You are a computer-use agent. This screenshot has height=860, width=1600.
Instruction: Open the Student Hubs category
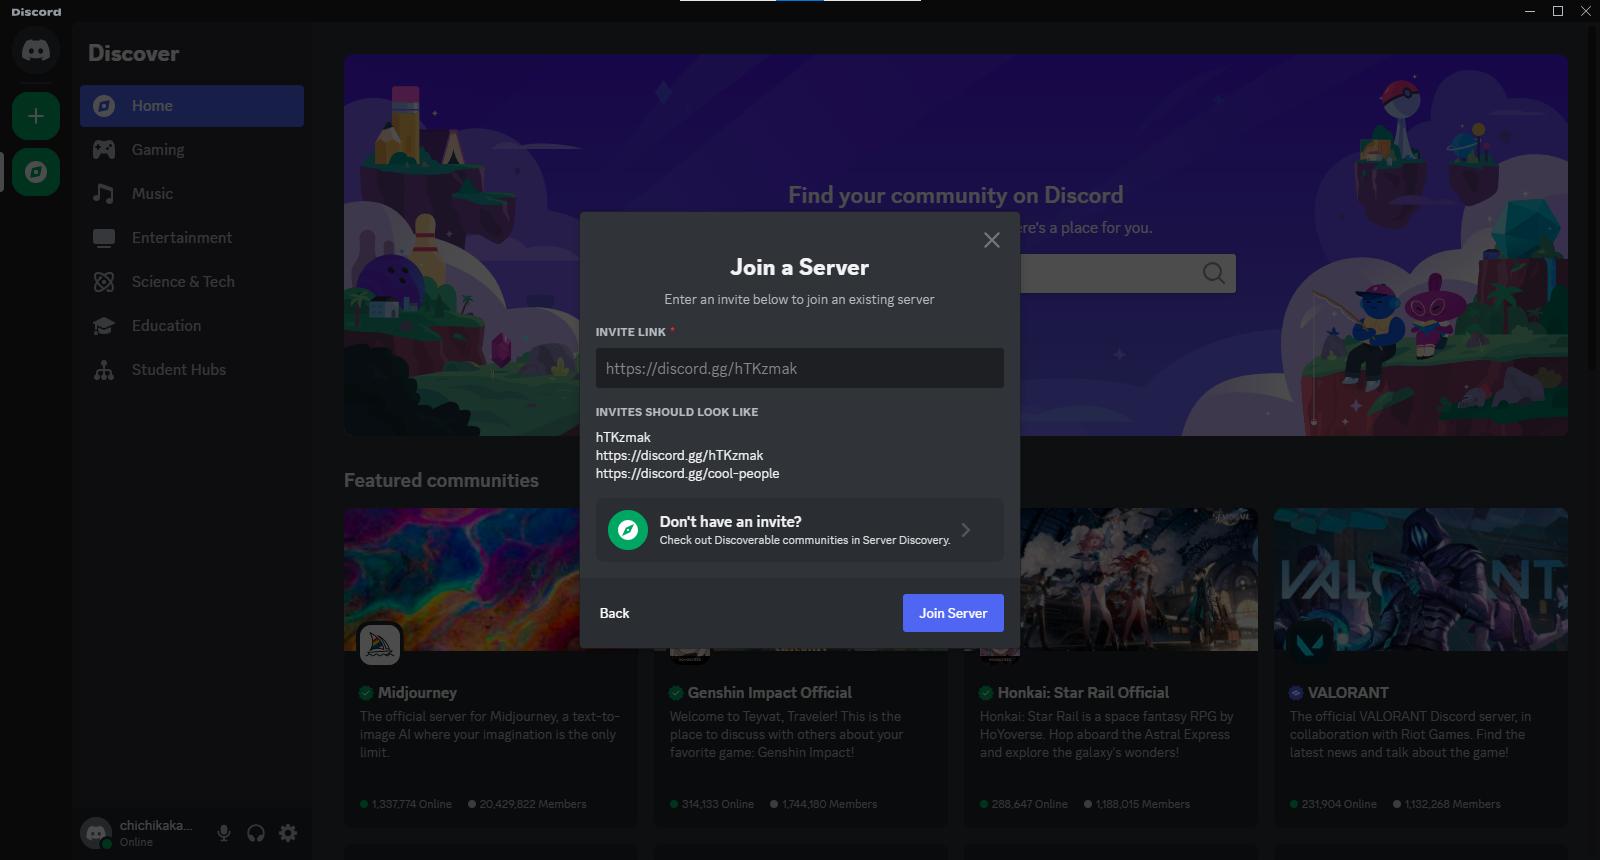coord(192,370)
